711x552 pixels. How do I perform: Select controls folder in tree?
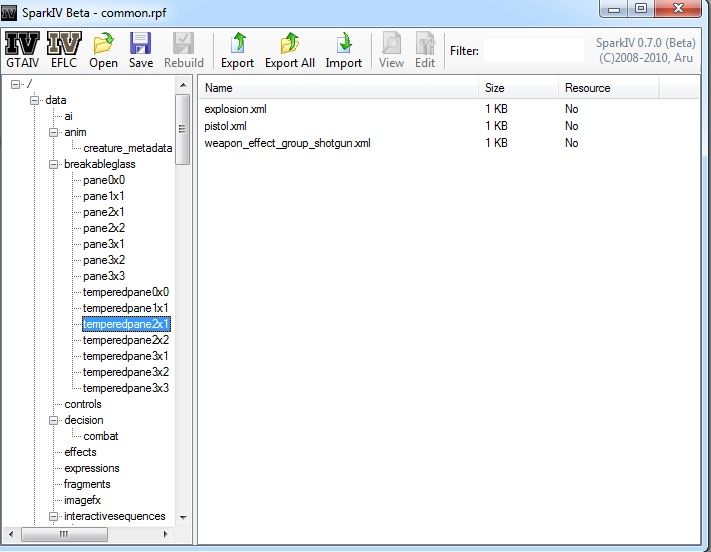(83, 404)
